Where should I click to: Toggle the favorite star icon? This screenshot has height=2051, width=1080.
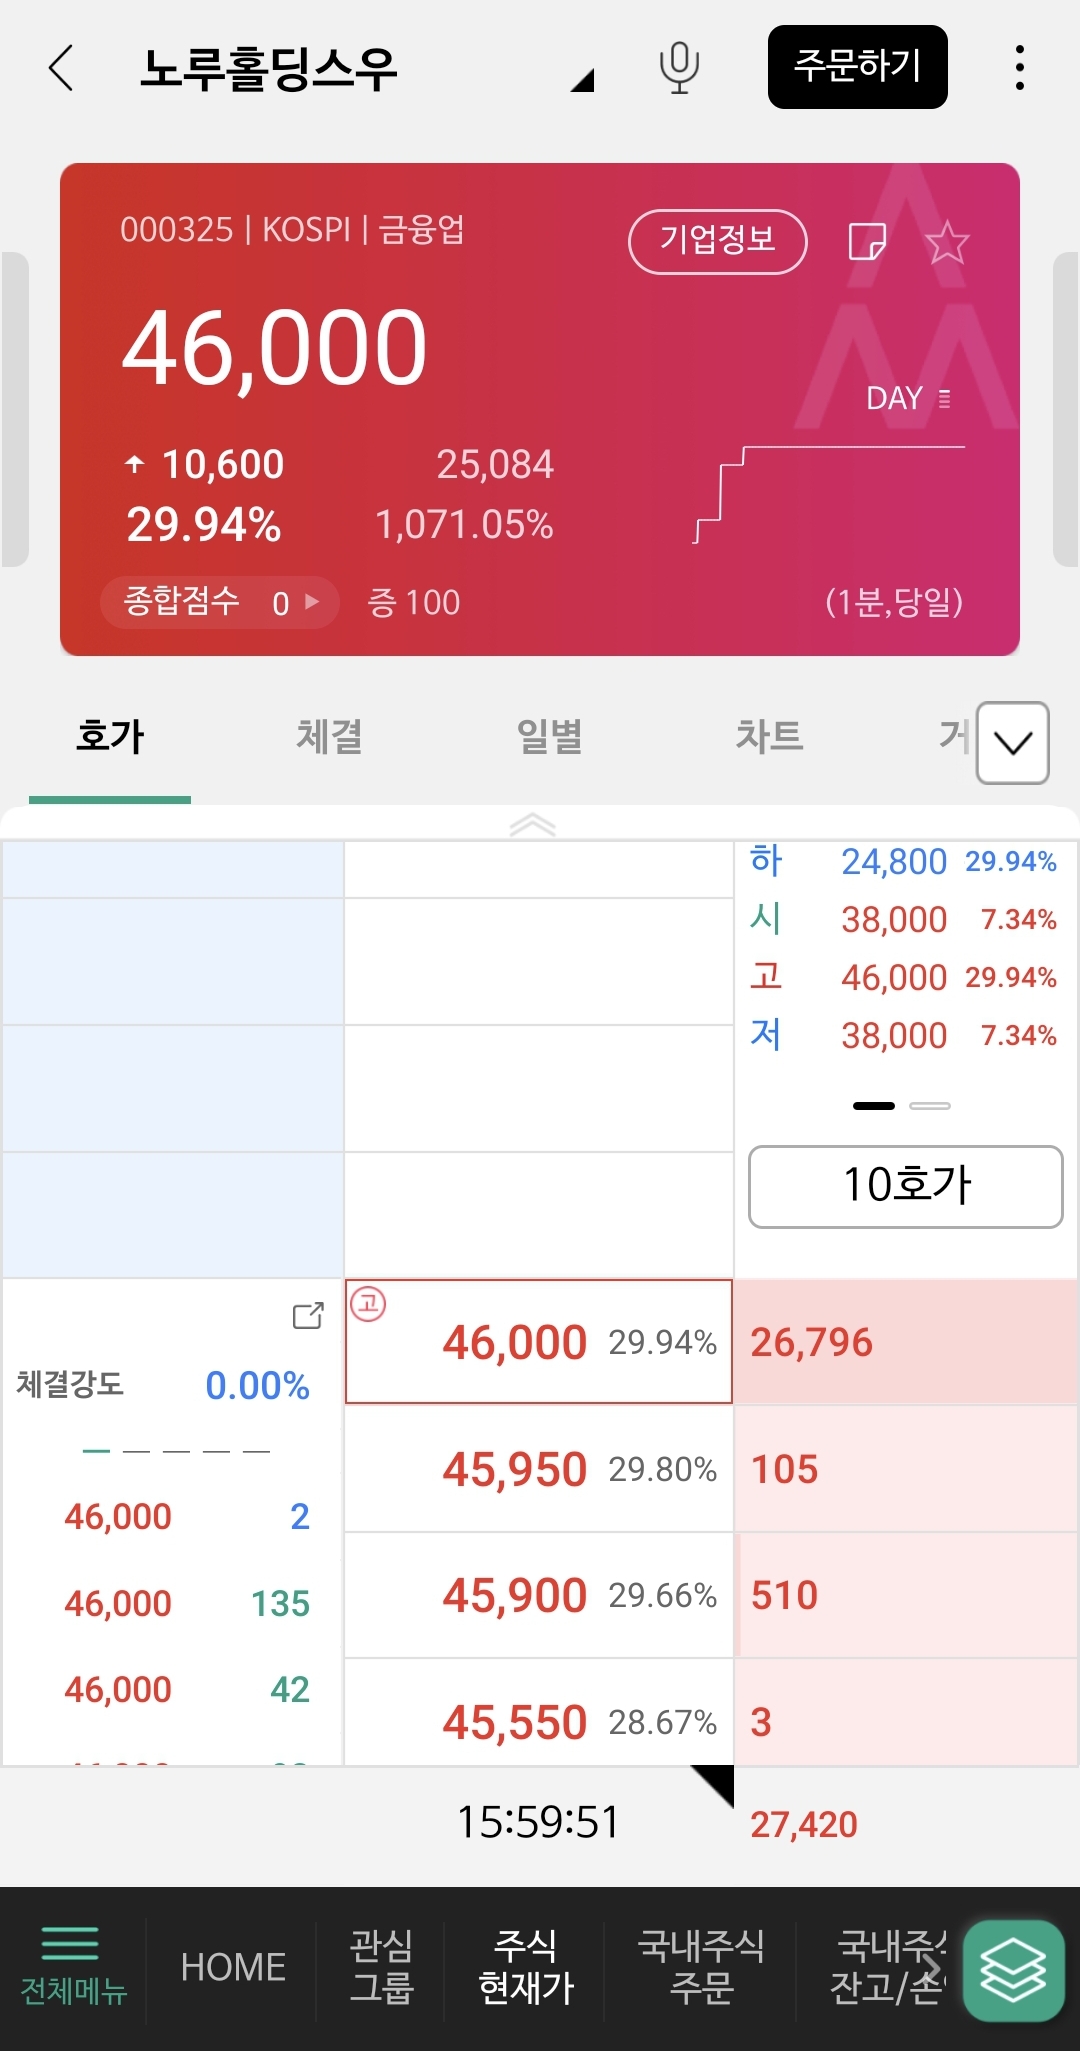[x=947, y=243]
